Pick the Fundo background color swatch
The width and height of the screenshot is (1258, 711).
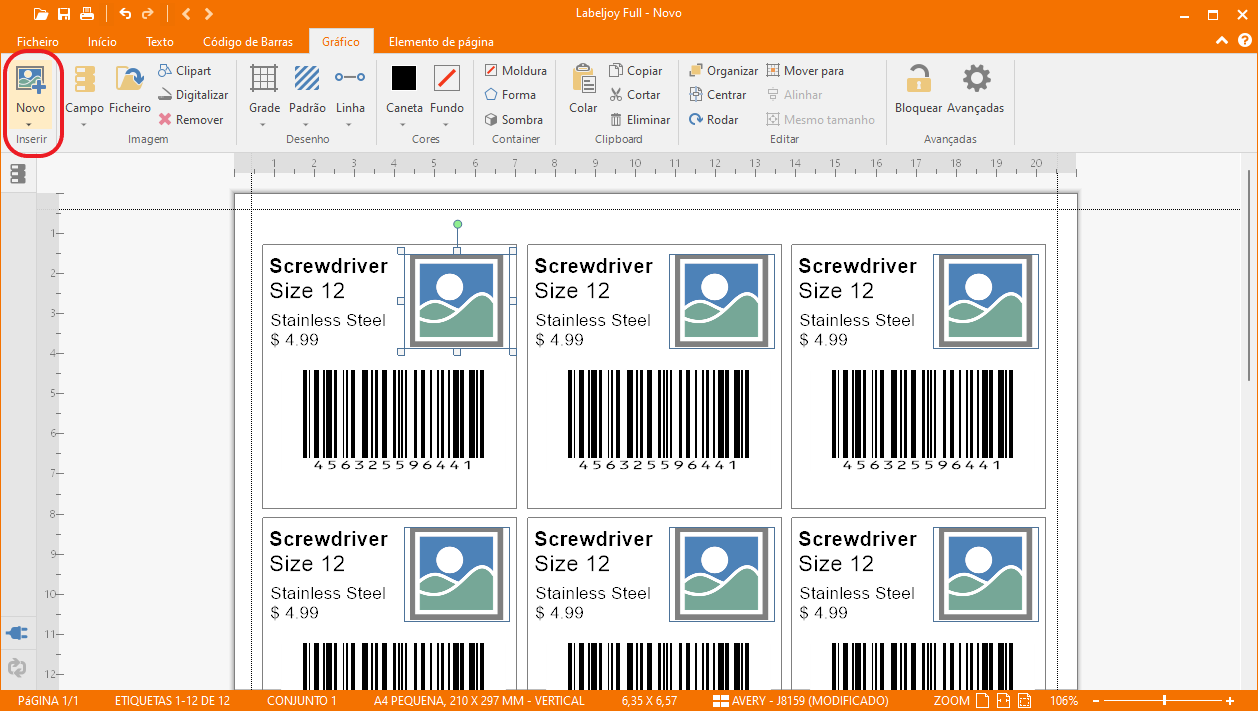[447, 78]
